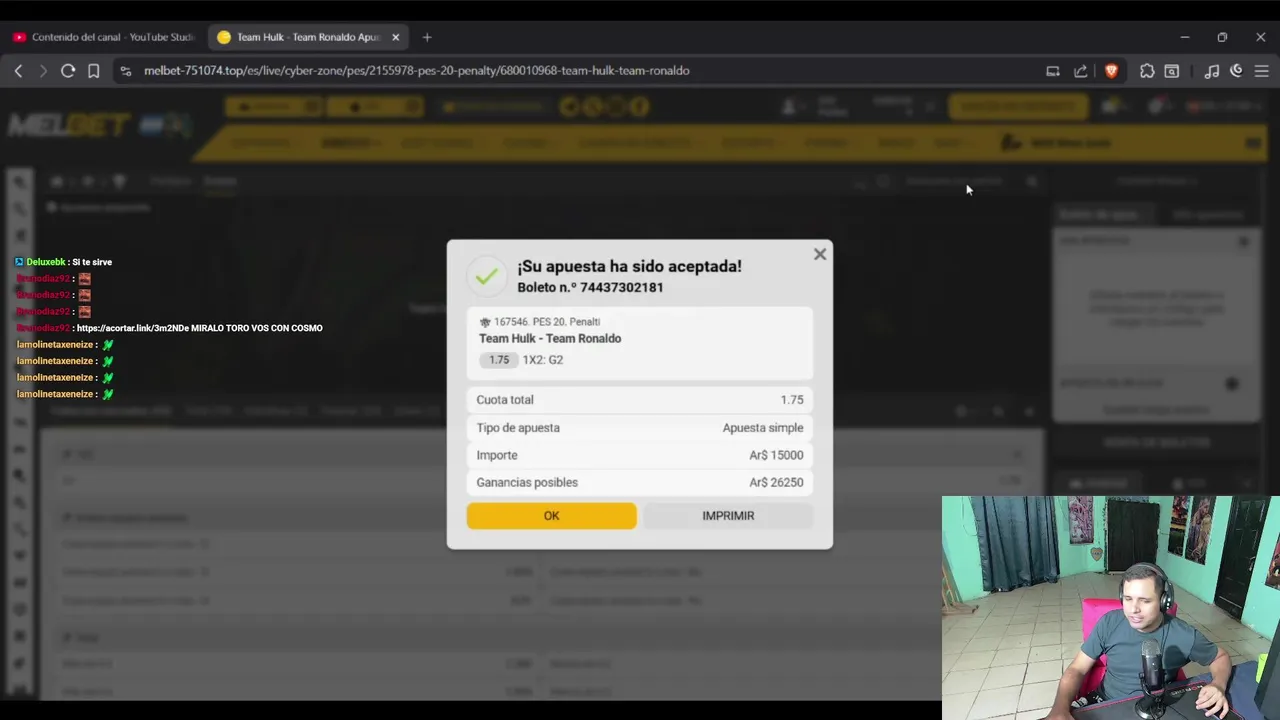Confirm the accepted bet with OK
This screenshot has height=720, width=1280.
[x=551, y=516]
